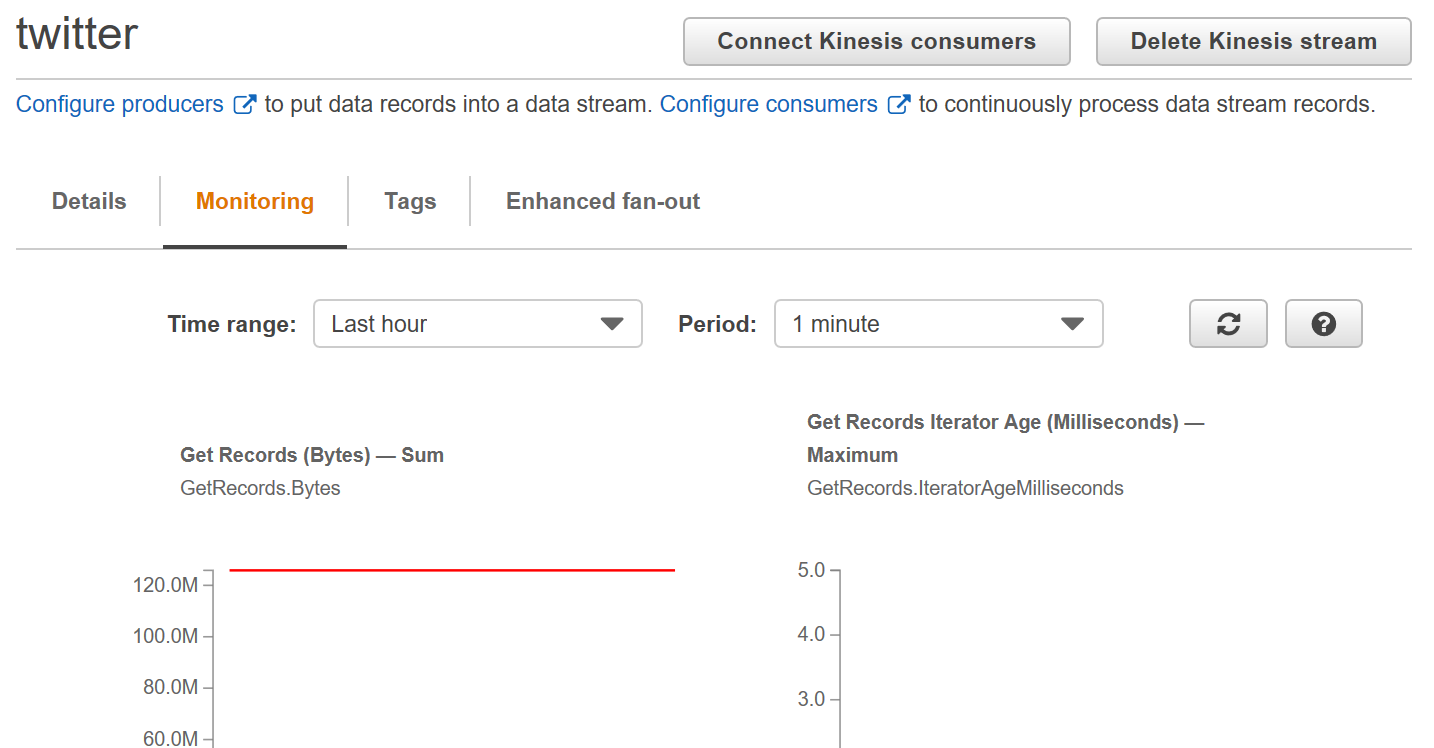The height and width of the screenshot is (748, 1434).
Task: Click Delete Kinesis stream button
Action: [x=1253, y=42]
